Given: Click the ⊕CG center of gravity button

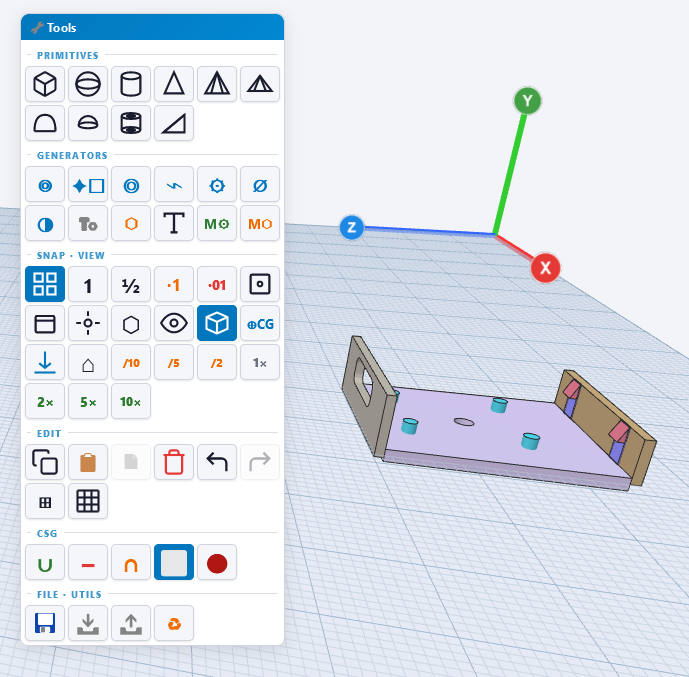Looking at the screenshot, I should 260,323.
